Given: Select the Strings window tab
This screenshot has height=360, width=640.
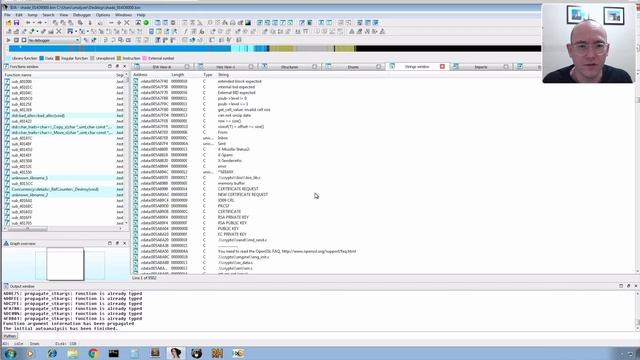Looking at the screenshot, I should pyautogui.click(x=417, y=67).
